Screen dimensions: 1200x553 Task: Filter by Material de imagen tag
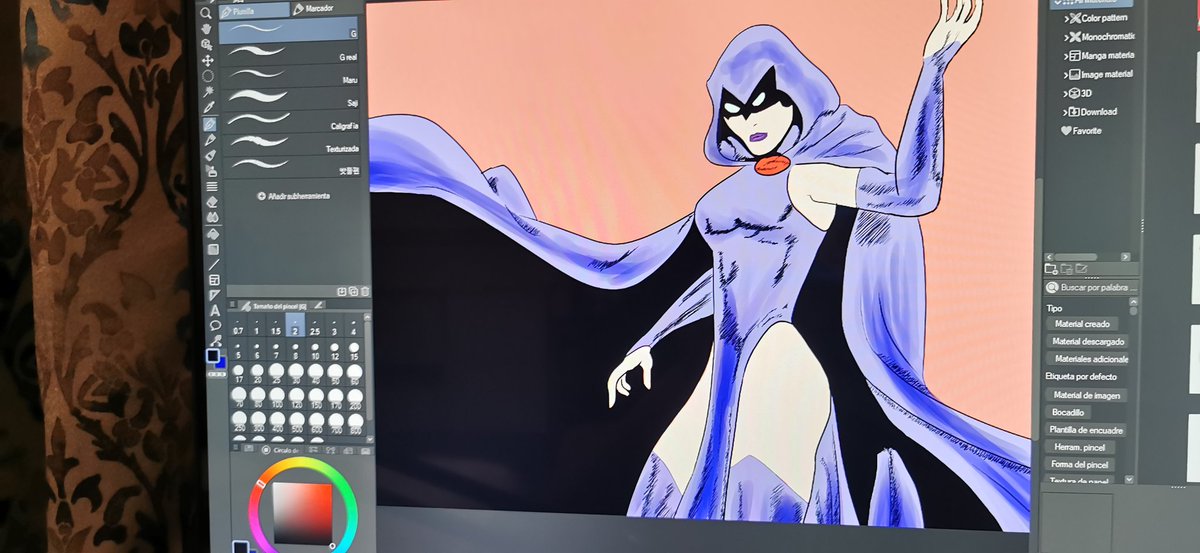click(1088, 395)
